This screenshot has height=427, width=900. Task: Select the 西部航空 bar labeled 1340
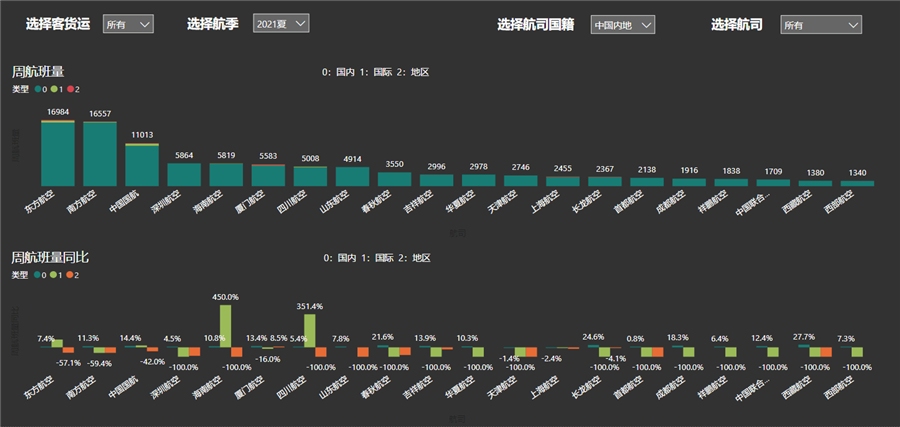click(x=858, y=183)
